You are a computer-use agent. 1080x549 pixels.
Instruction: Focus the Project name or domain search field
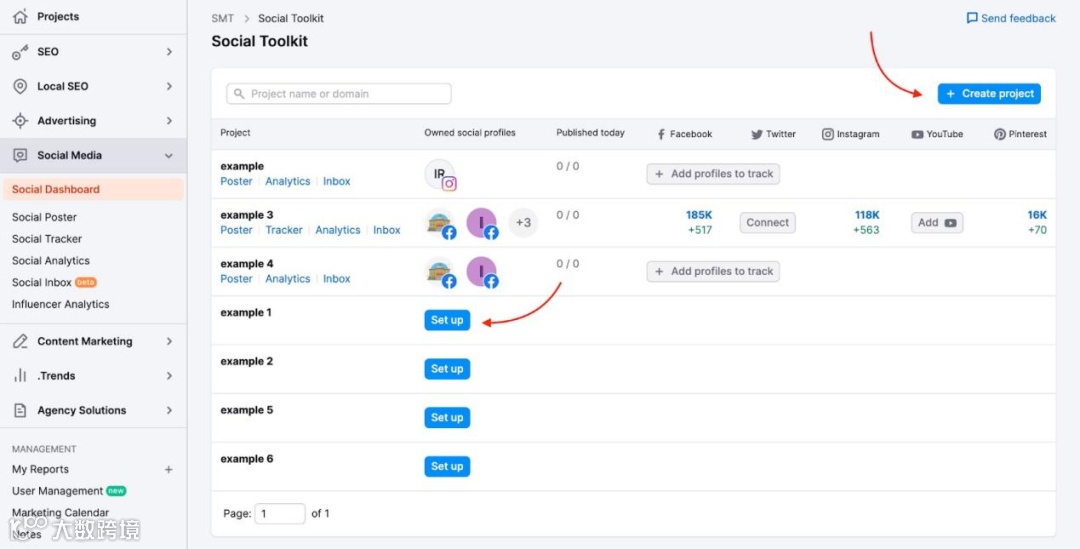click(339, 94)
